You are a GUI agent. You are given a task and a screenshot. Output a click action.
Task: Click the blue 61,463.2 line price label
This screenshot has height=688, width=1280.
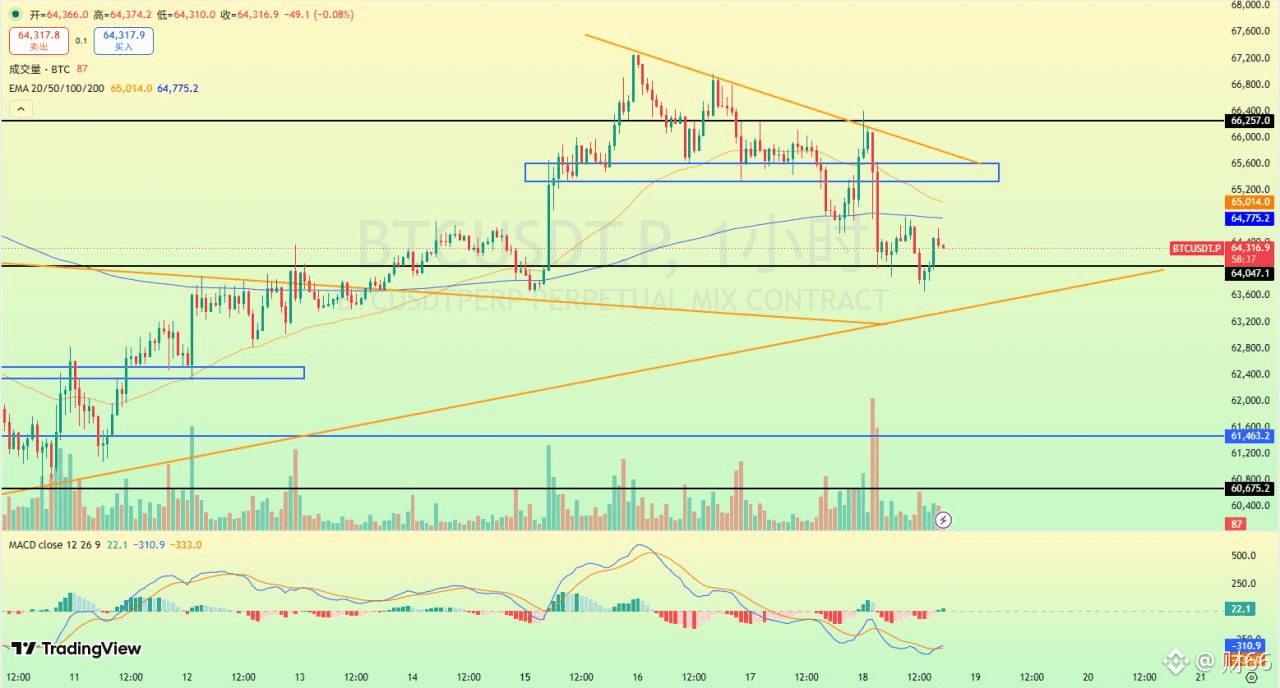(x=1250, y=436)
